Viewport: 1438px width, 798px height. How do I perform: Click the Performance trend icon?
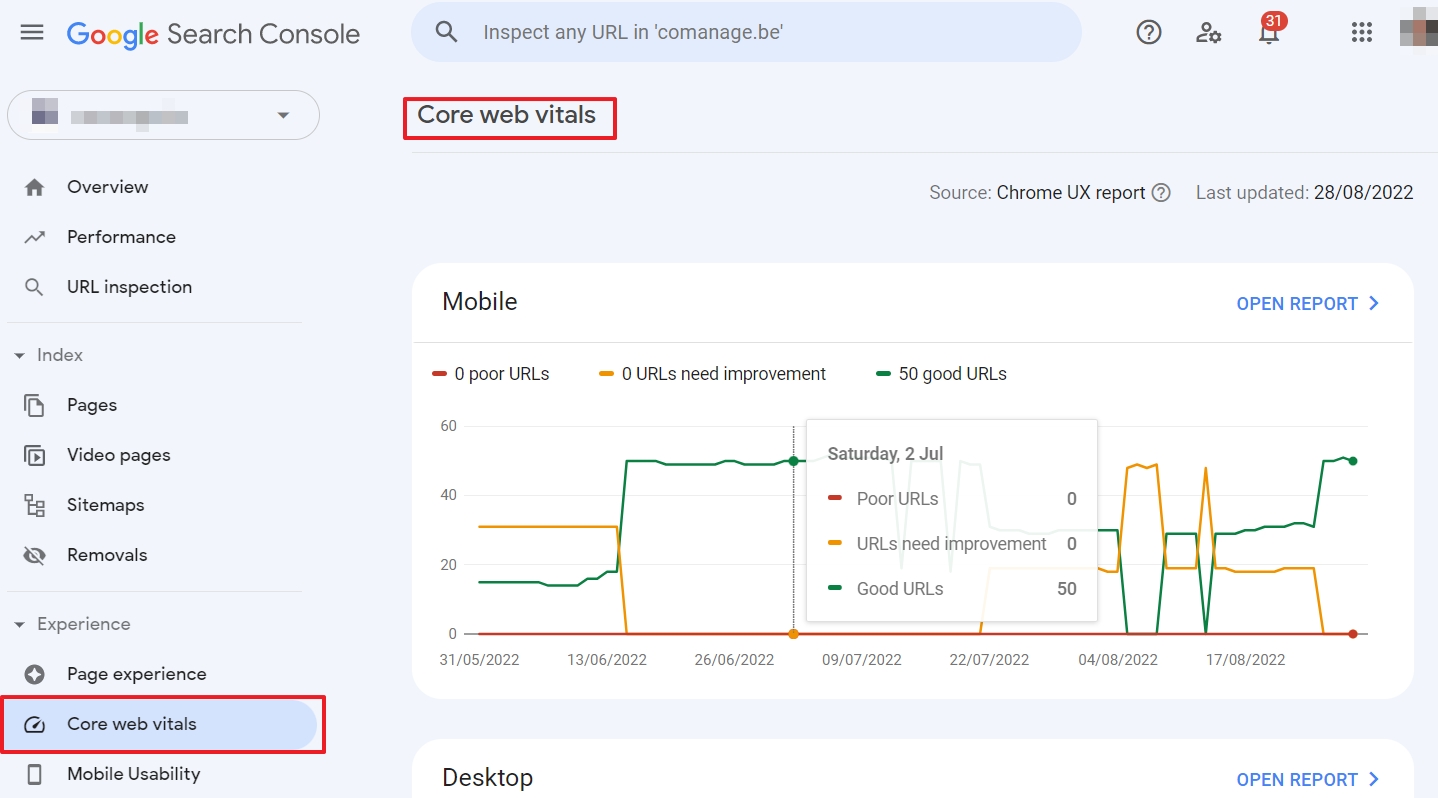[x=34, y=237]
